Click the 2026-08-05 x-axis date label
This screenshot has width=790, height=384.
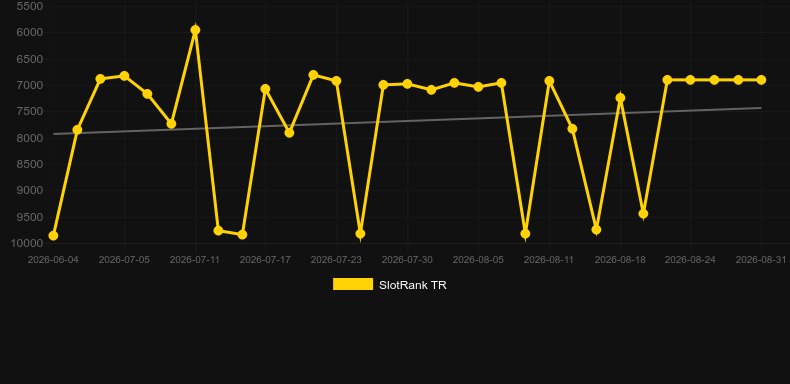478,260
